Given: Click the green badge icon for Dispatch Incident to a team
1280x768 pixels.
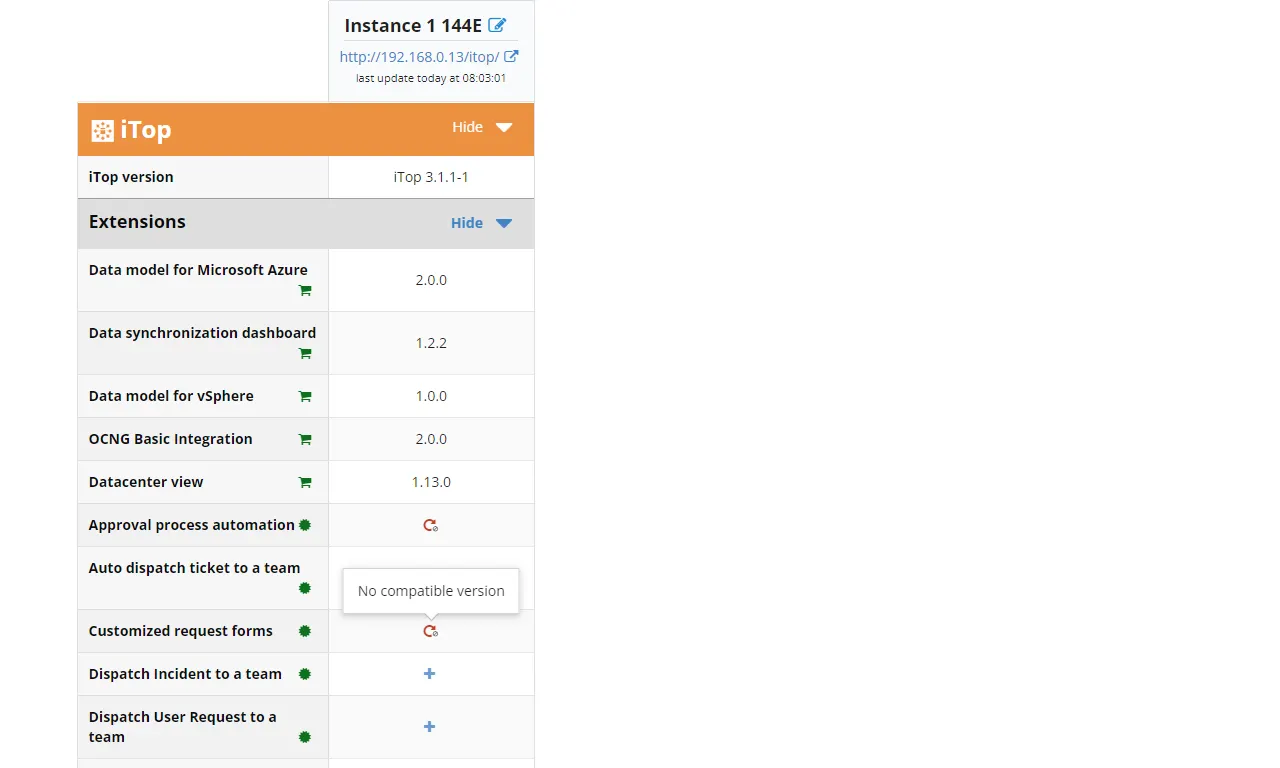Looking at the screenshot, I should (305, 674).
